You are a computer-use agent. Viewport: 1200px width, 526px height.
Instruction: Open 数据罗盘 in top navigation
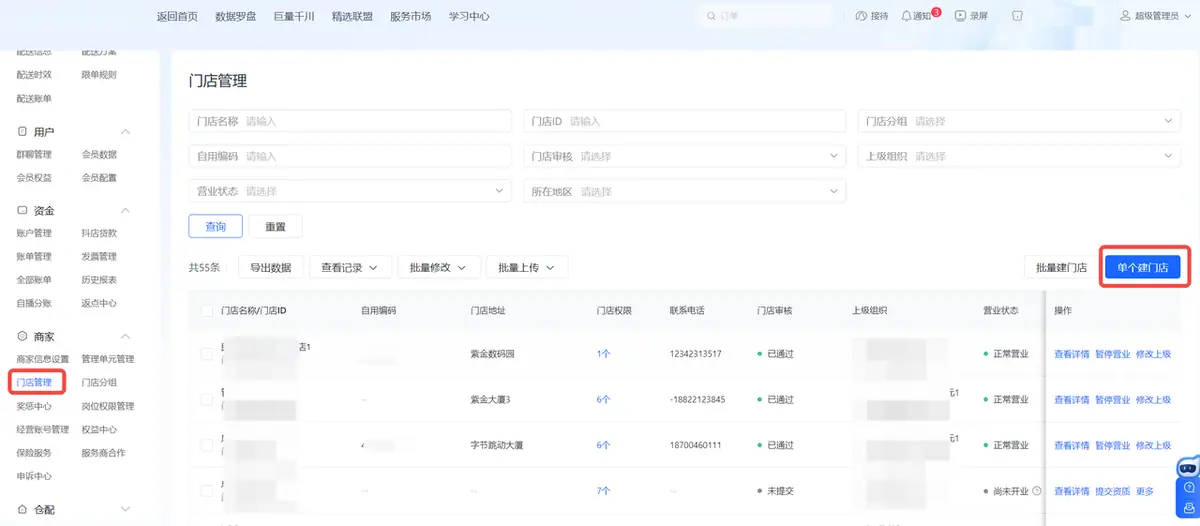click(235, 16)
